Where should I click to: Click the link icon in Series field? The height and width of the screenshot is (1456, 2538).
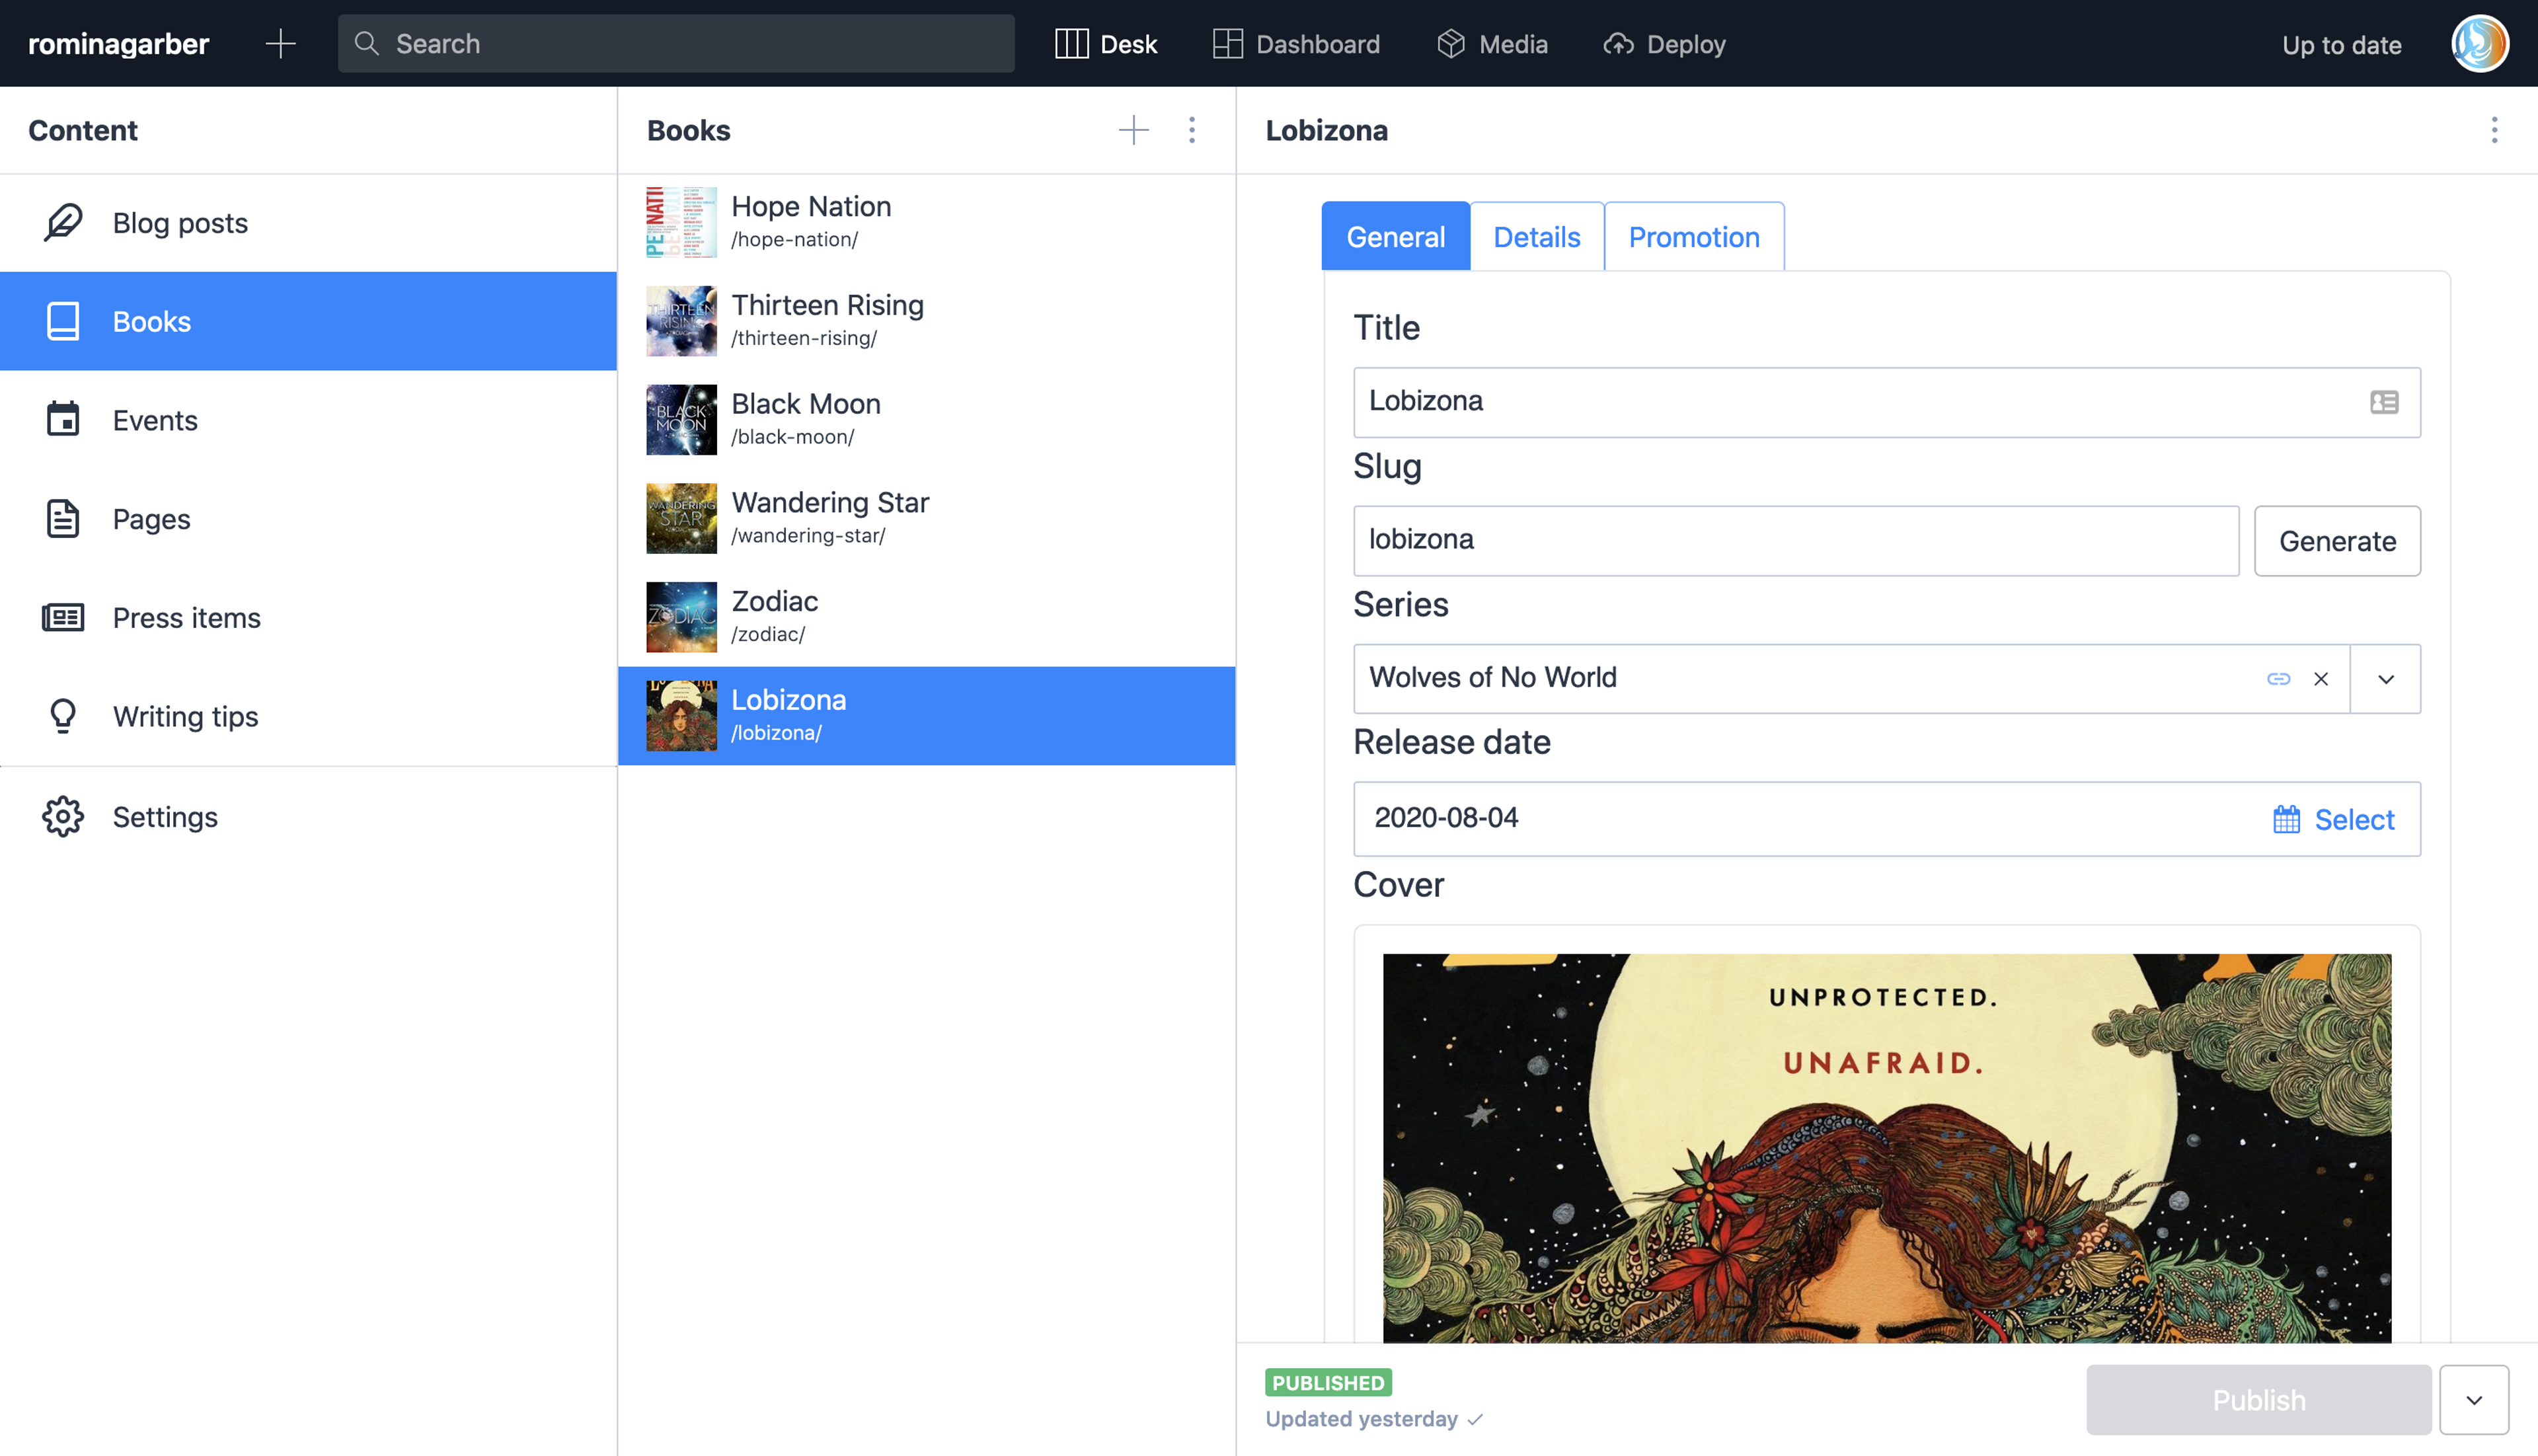coord(2278,679)
